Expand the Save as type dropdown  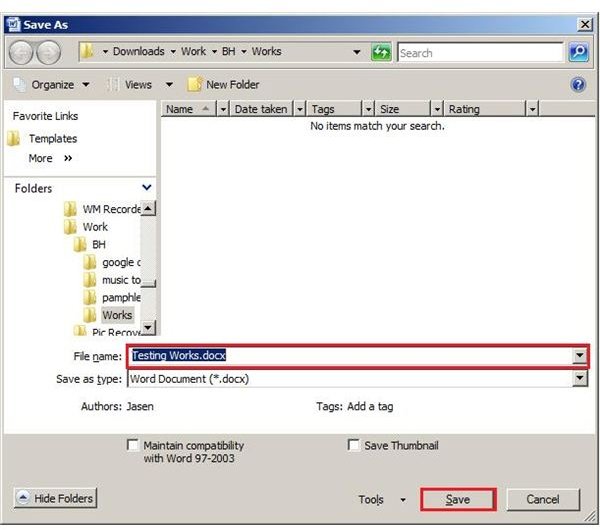pyautogui.click(x=579, y=378)
